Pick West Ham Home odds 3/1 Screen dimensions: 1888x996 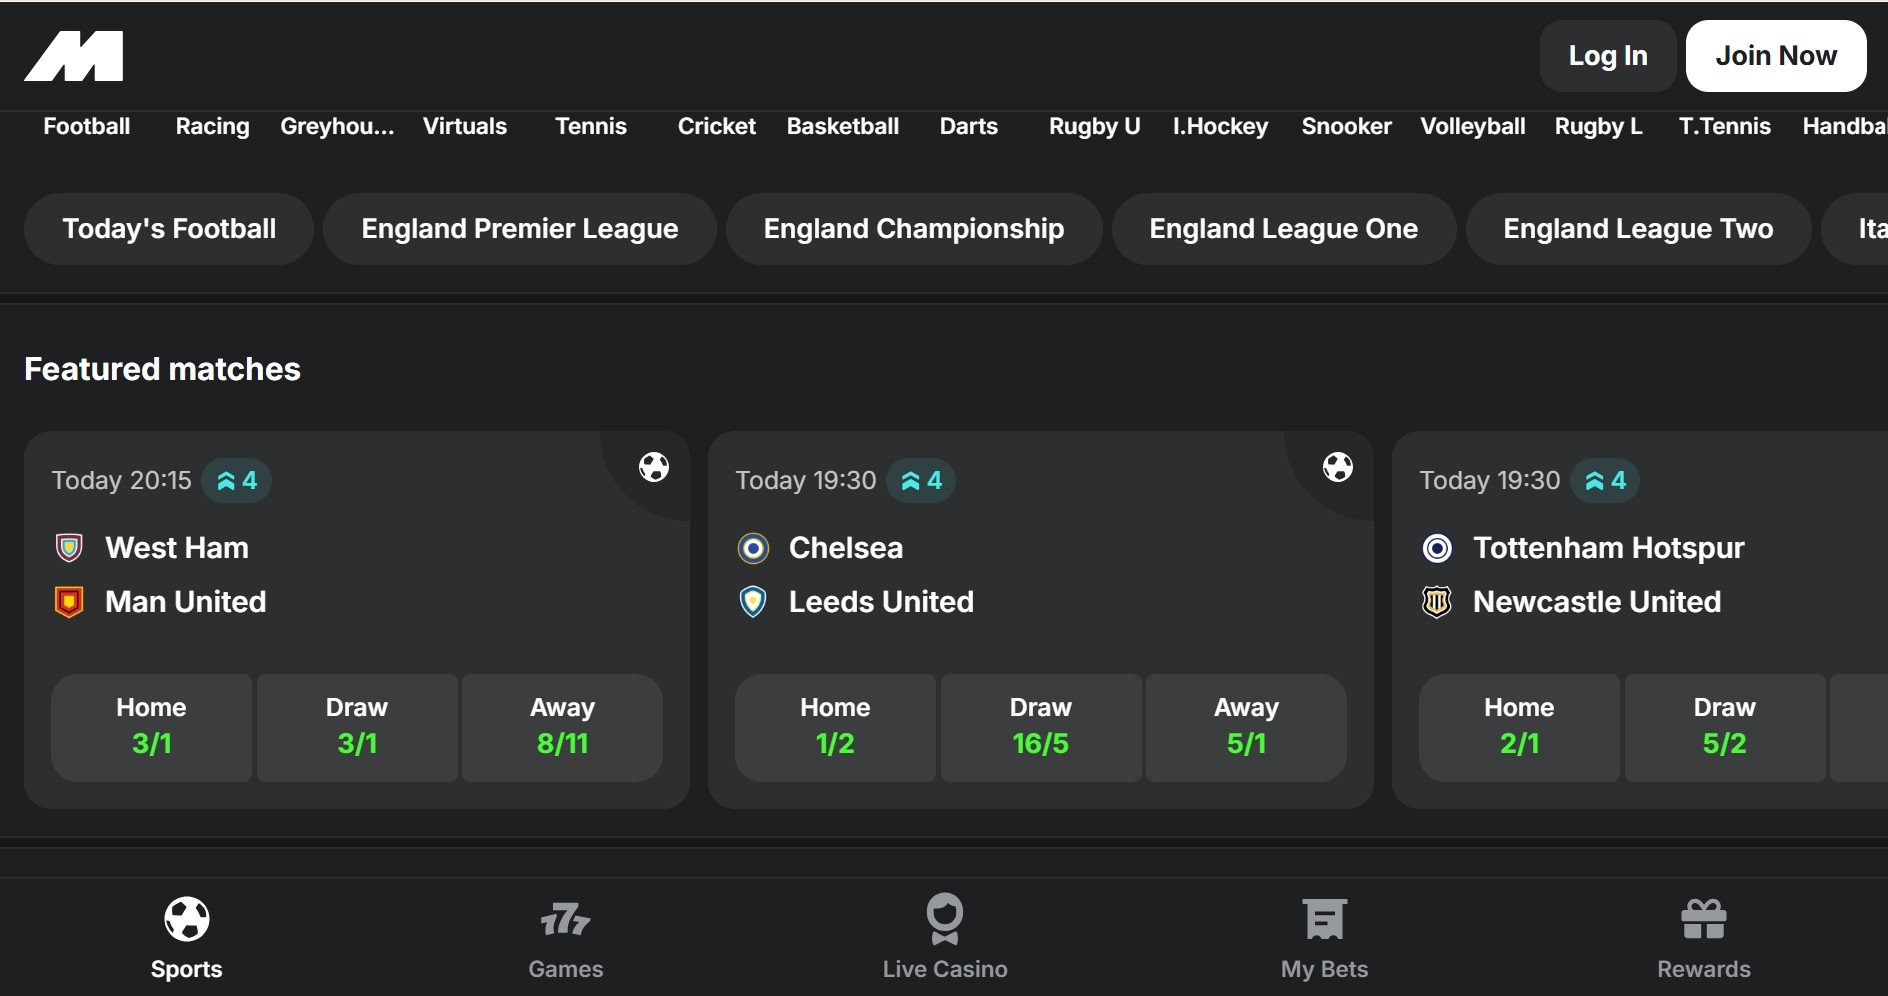click(x=152, y=727)
